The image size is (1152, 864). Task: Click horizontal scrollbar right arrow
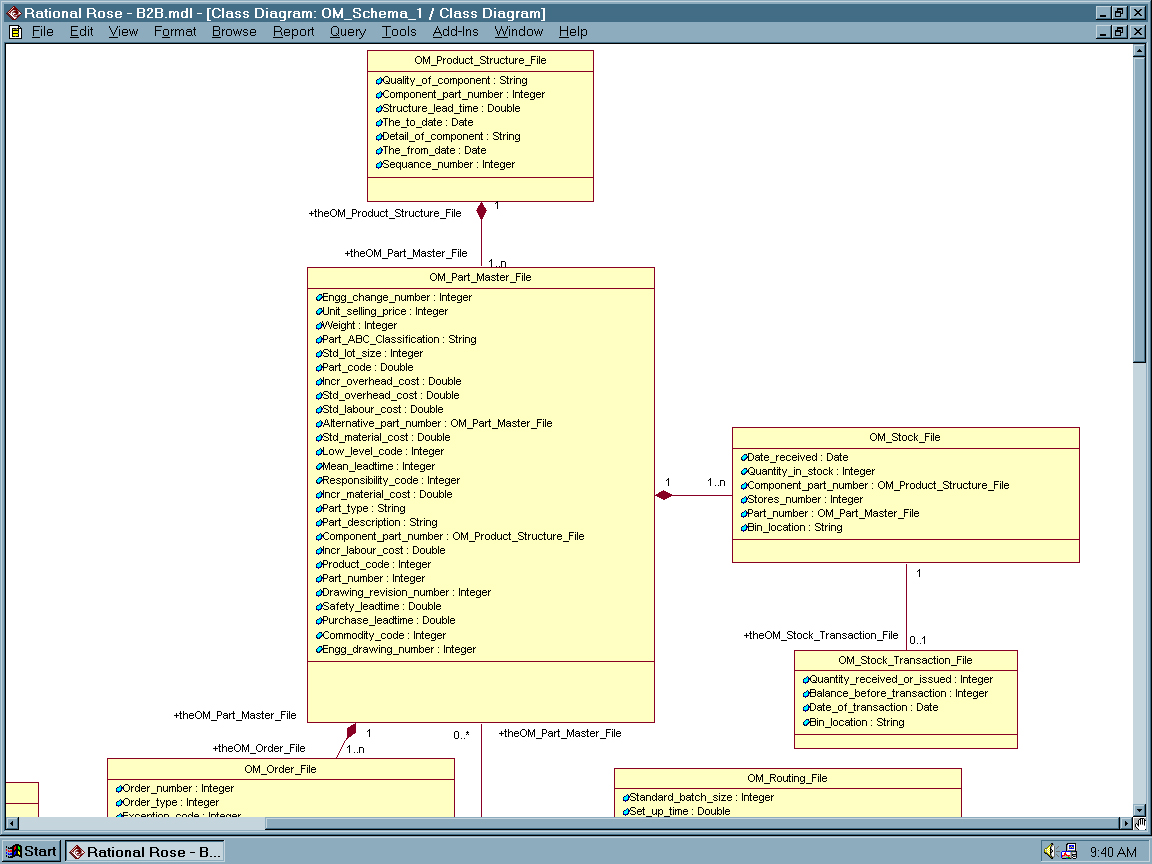1126,823
